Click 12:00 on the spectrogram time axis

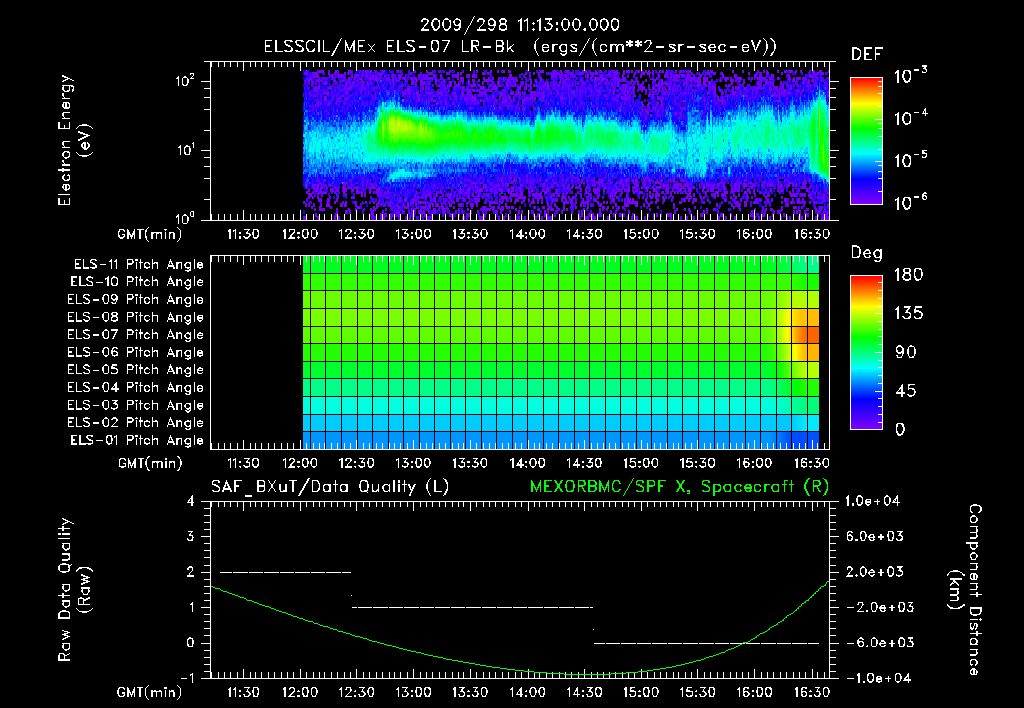[300, 234]
